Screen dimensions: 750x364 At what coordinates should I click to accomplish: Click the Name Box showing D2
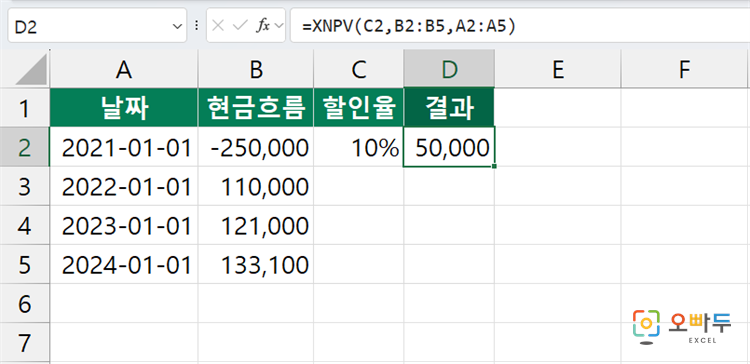97,26
